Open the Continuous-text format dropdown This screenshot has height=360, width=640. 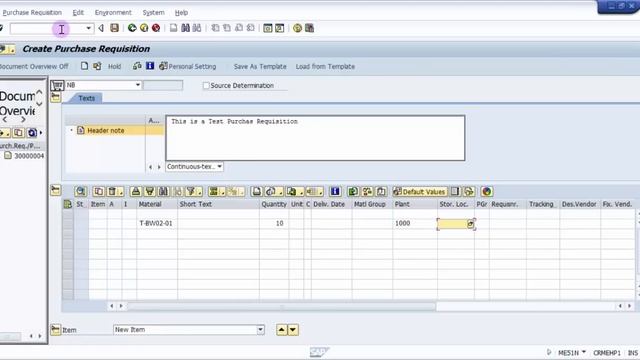point(220,167)
